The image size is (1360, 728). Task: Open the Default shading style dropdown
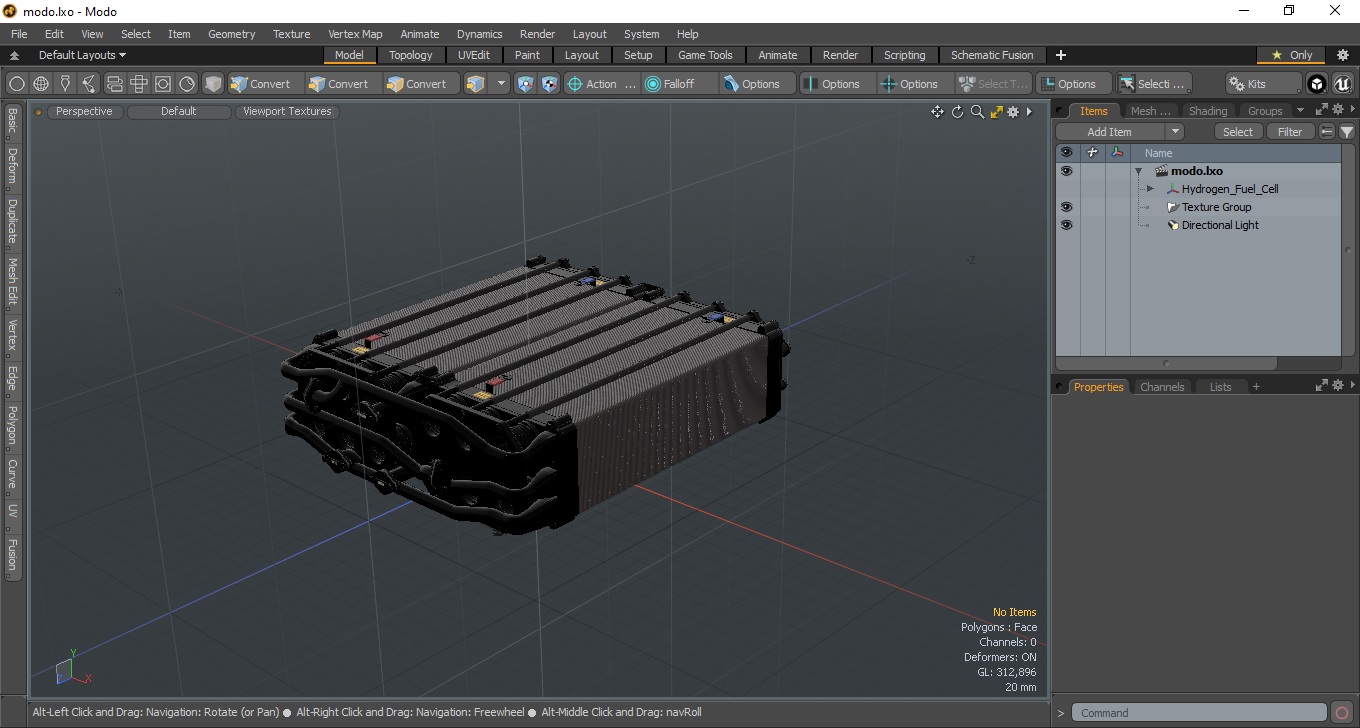pos(179,112)
